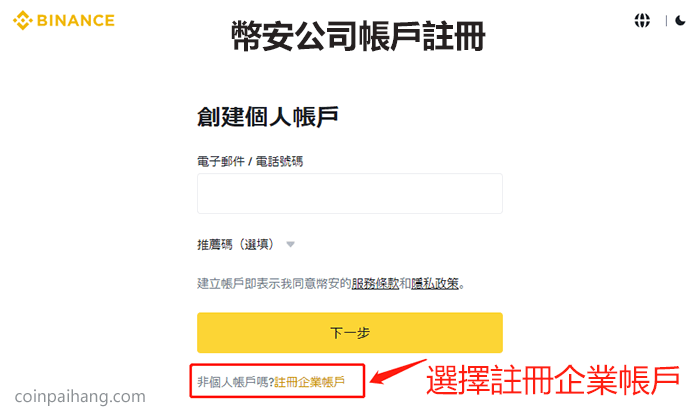Click the BINANCE wordmark text
The height and width of the screenshot is (416, 700).
[76, 21]
